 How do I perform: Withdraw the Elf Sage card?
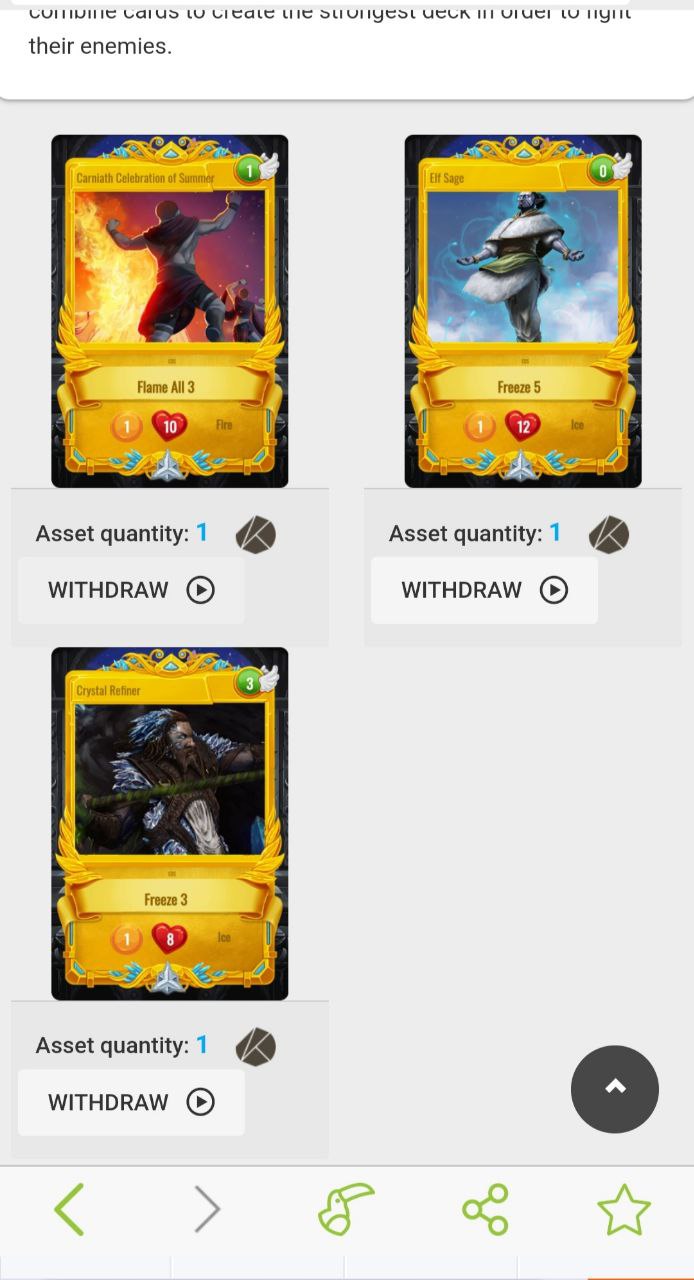484,590
